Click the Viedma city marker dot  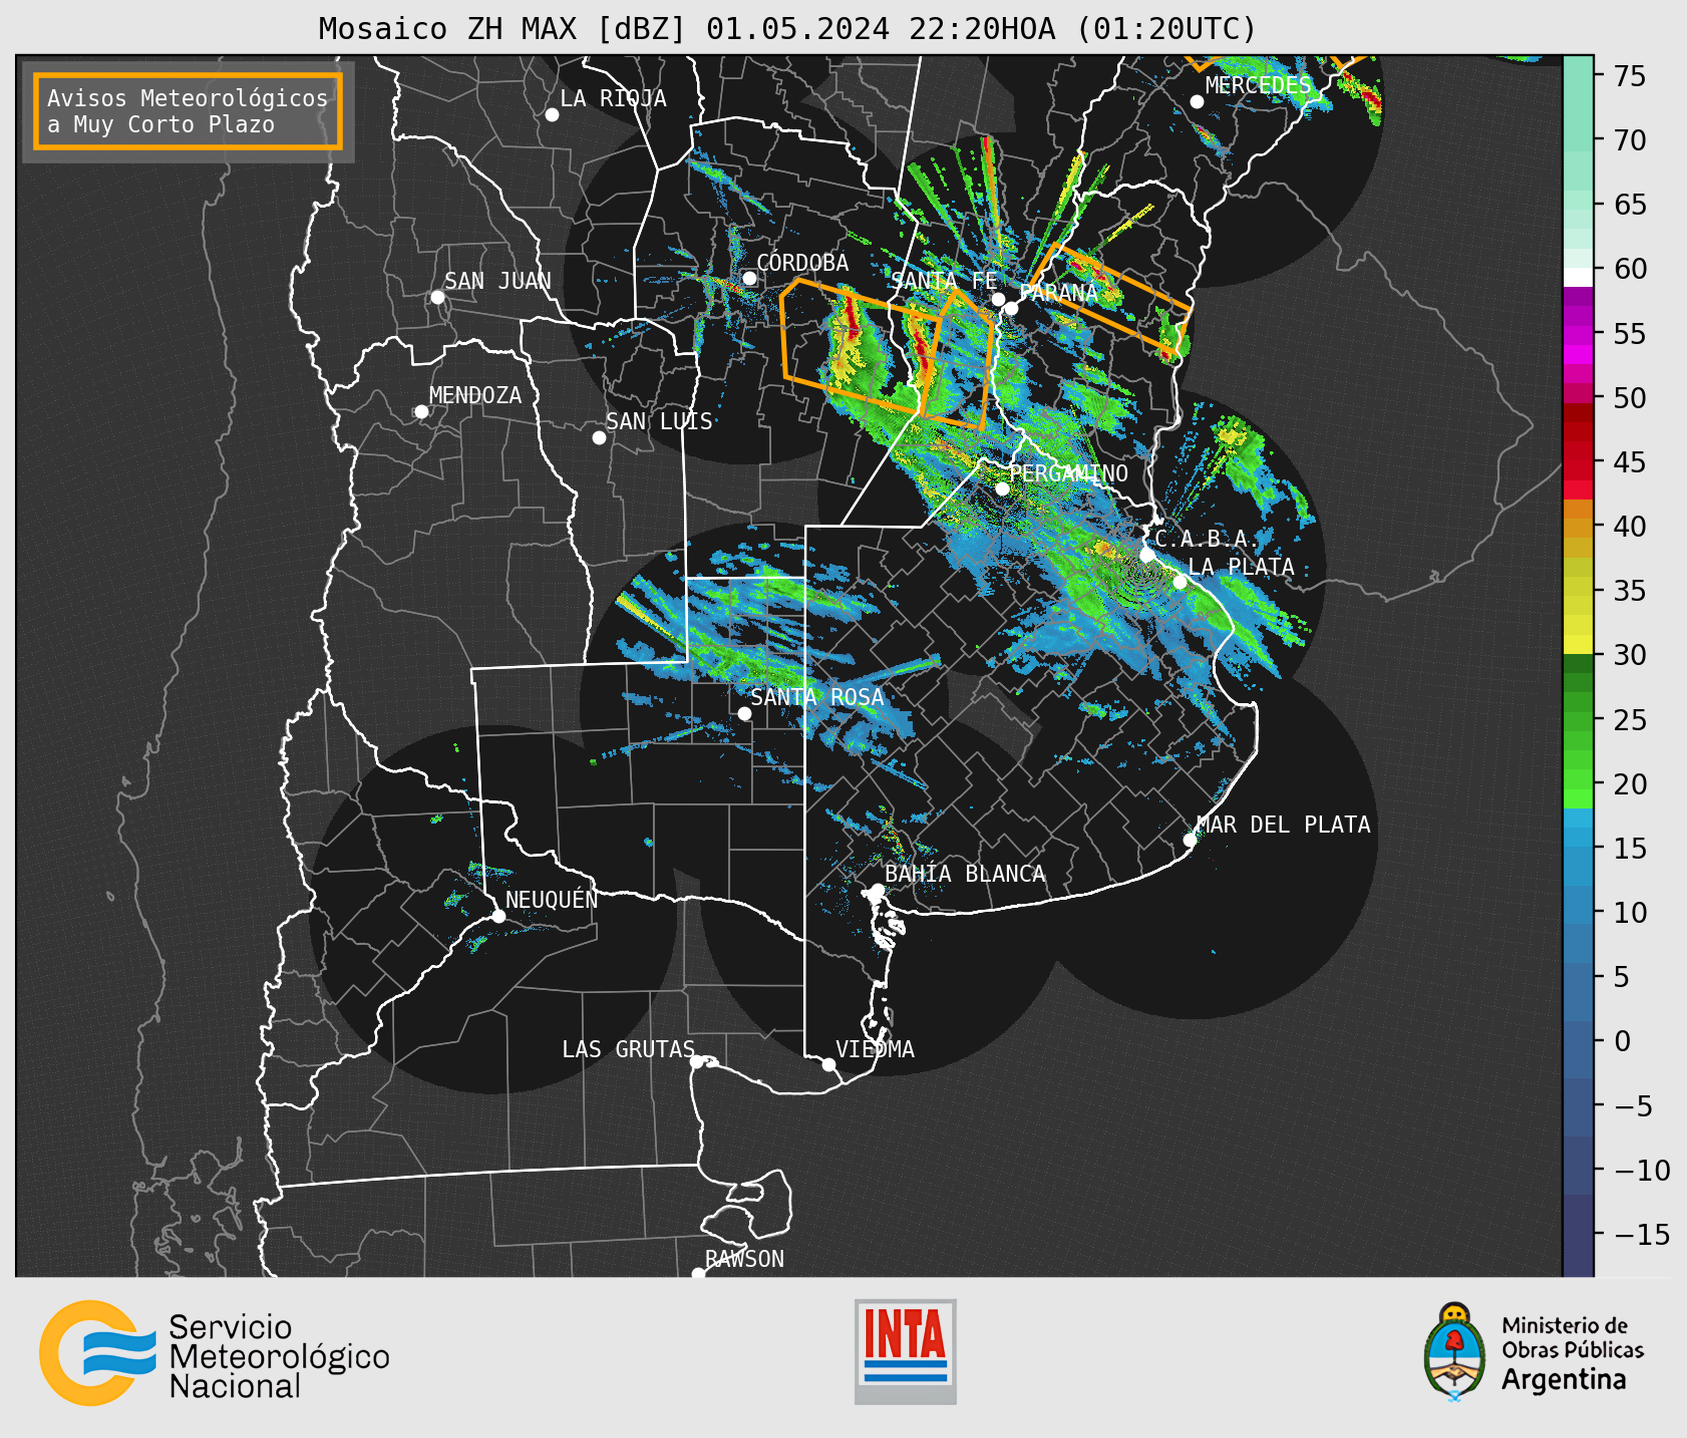pos(828,1064)
